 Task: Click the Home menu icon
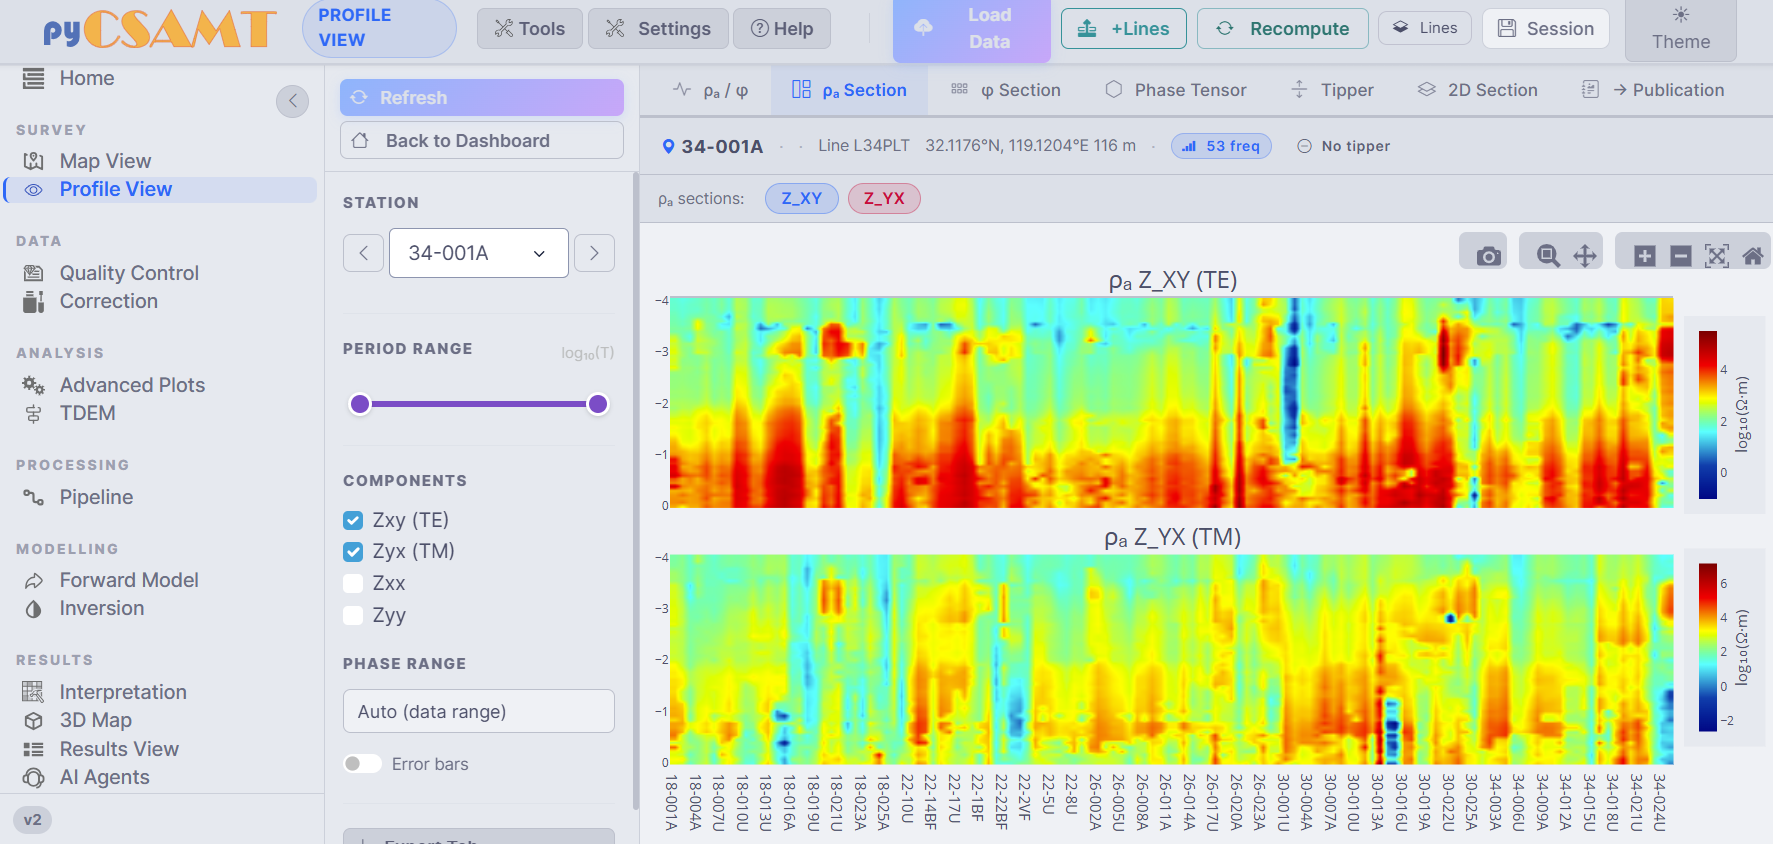[33, 78]
